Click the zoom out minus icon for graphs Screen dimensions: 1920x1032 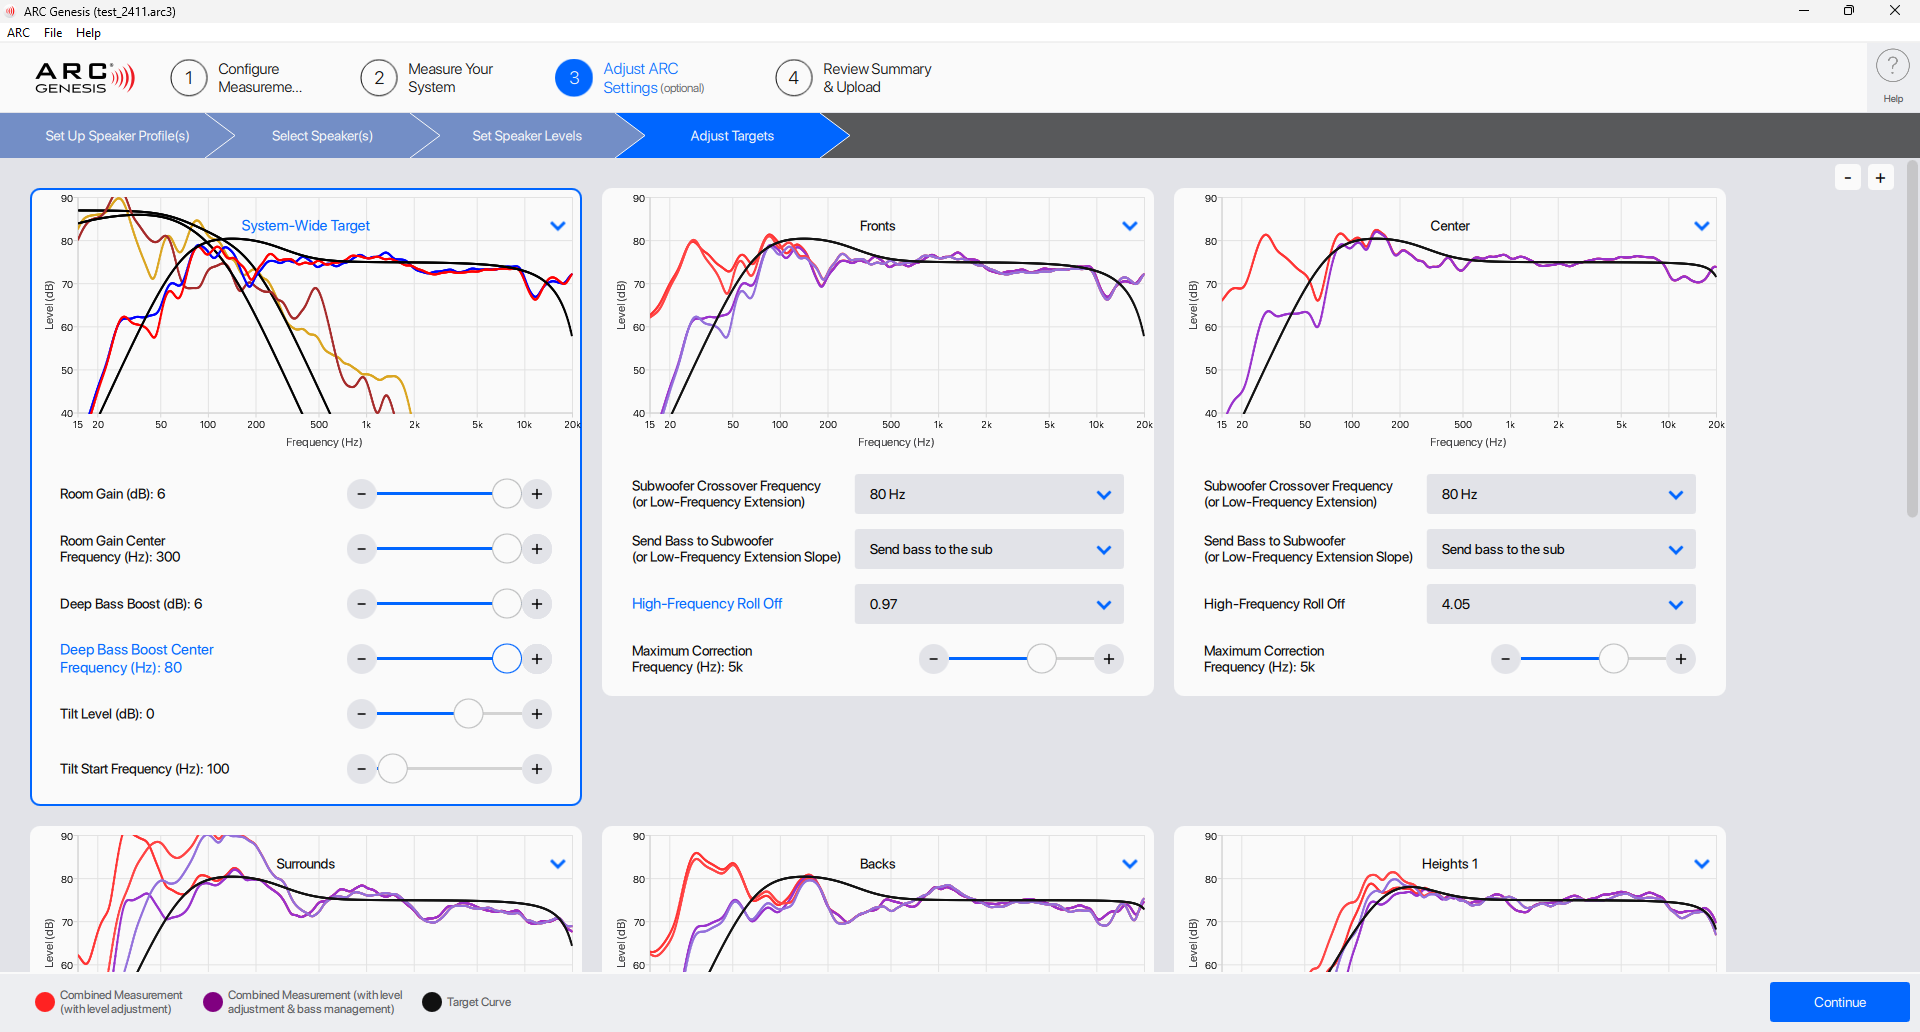(x=1848, y=178)
